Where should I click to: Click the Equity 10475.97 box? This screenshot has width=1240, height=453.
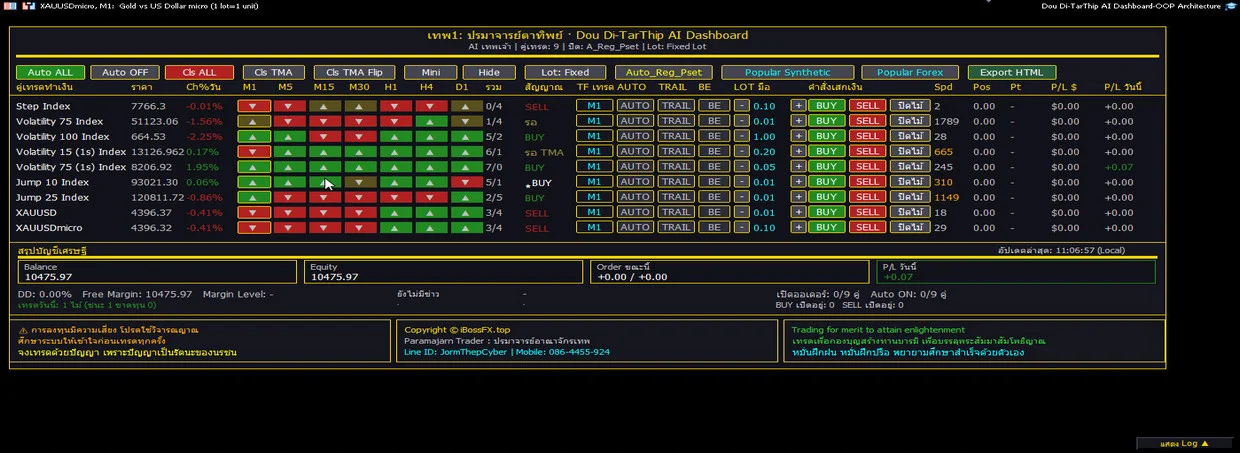coord(445,272)
